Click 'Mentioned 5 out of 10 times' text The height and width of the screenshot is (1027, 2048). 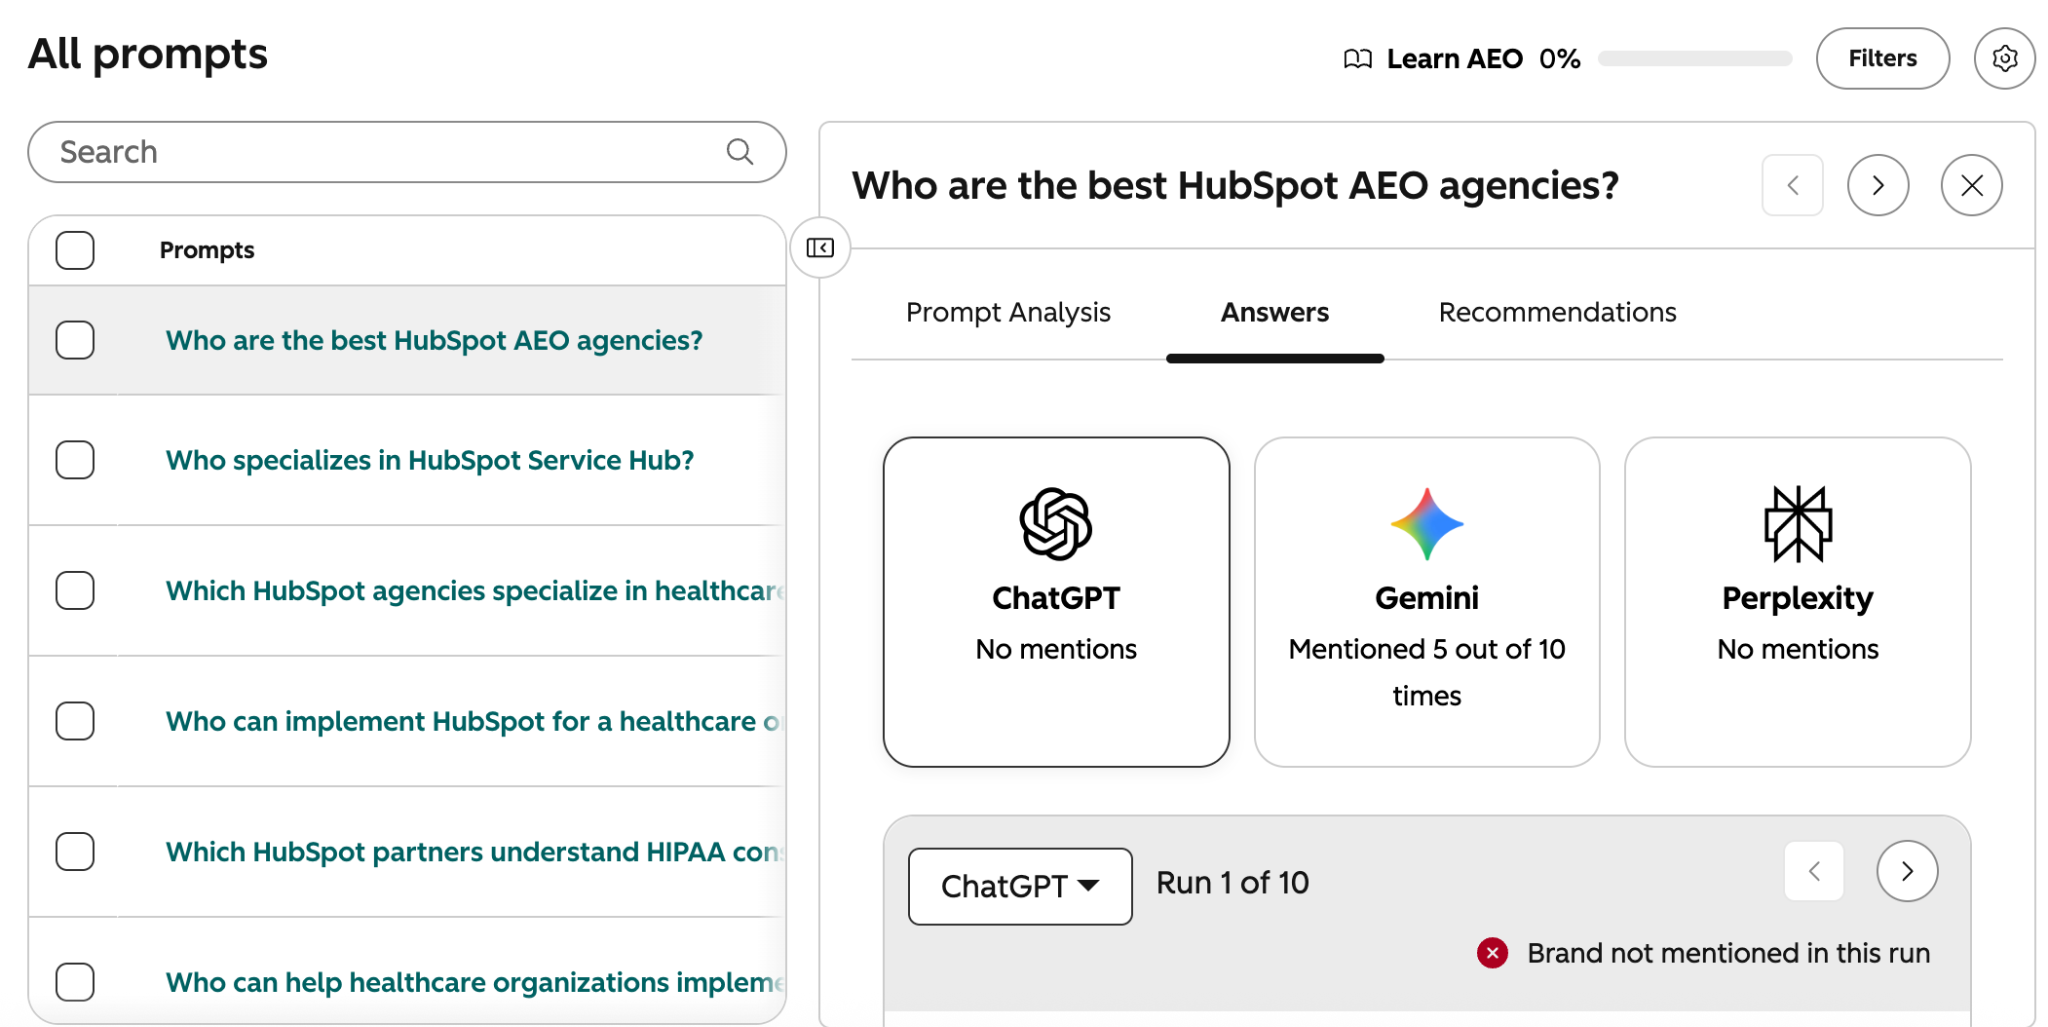(1427, 672)
